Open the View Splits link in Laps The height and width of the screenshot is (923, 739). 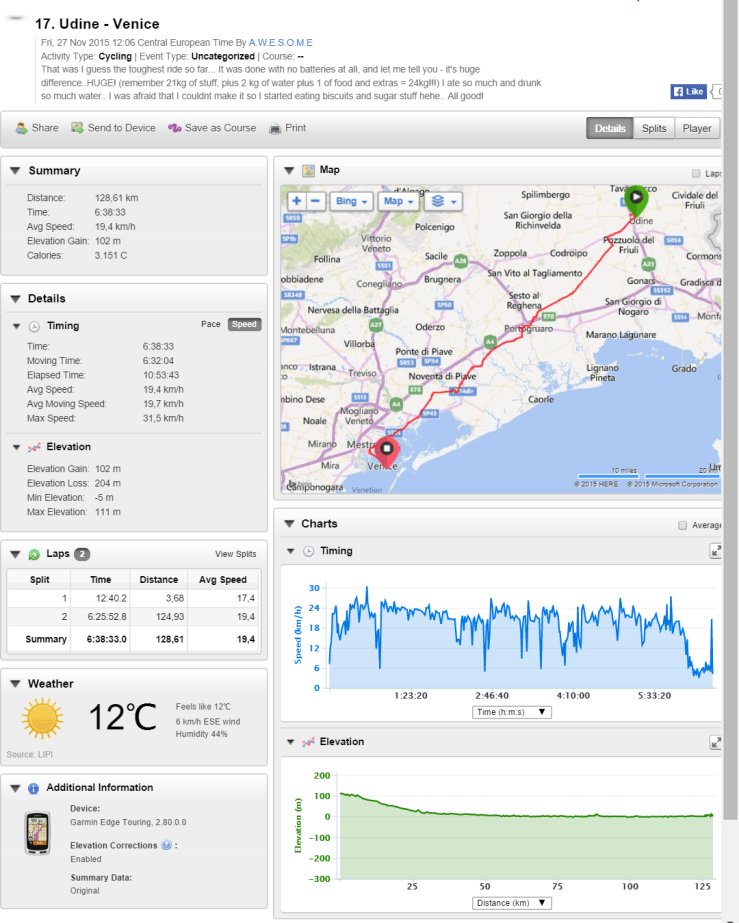235,554
